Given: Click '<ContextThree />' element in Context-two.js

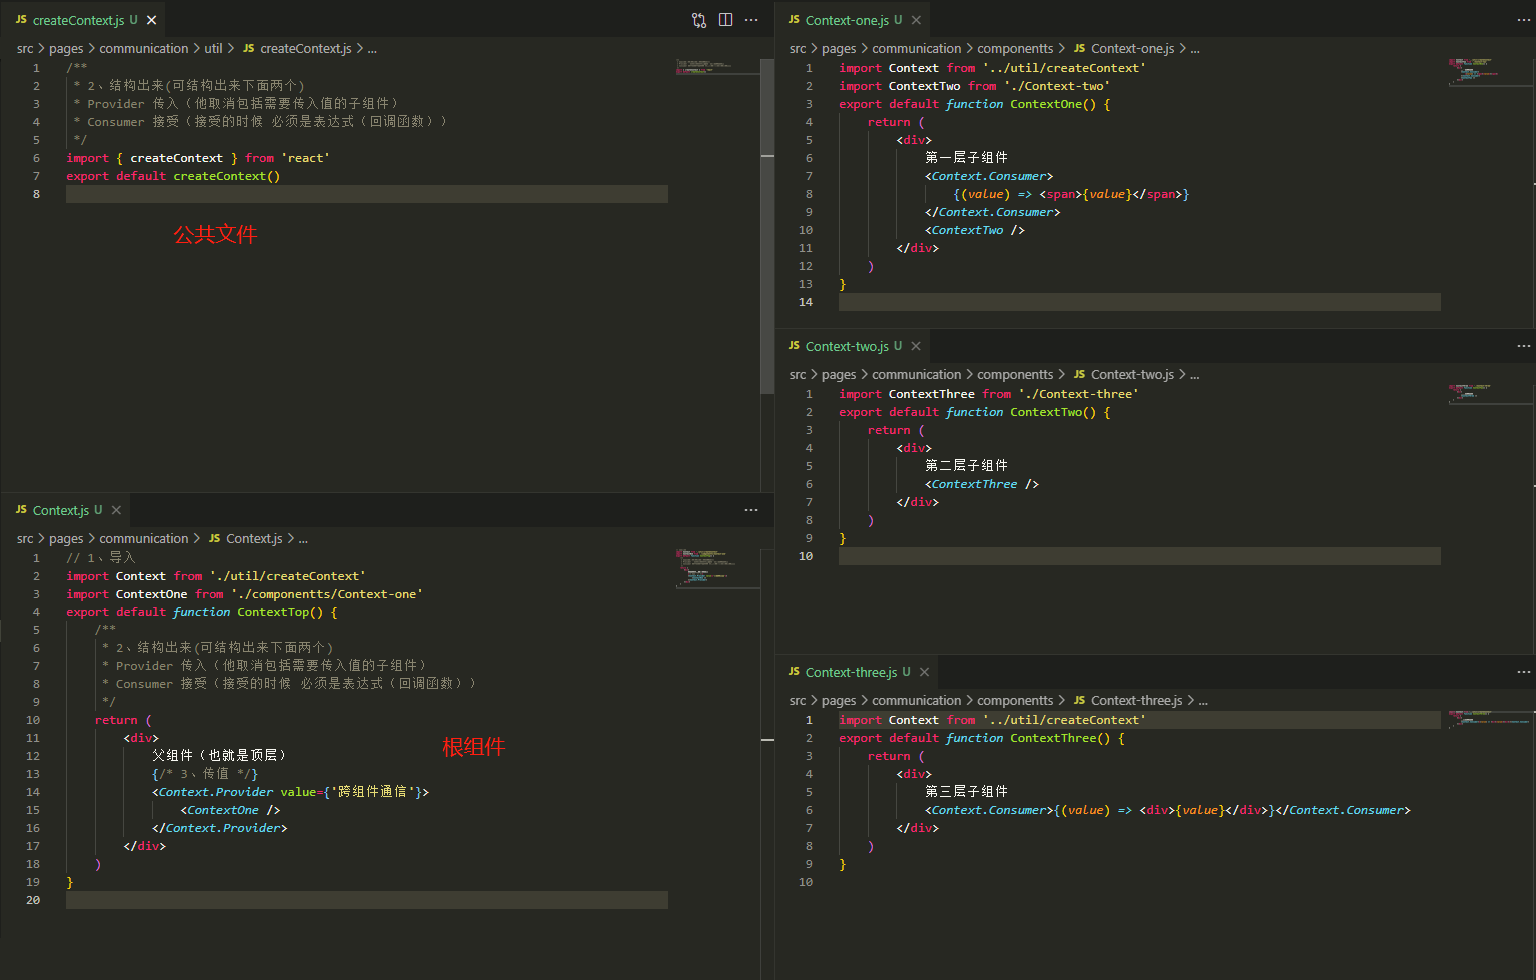Looking at the screenshot, I should (x=982, y=484).
